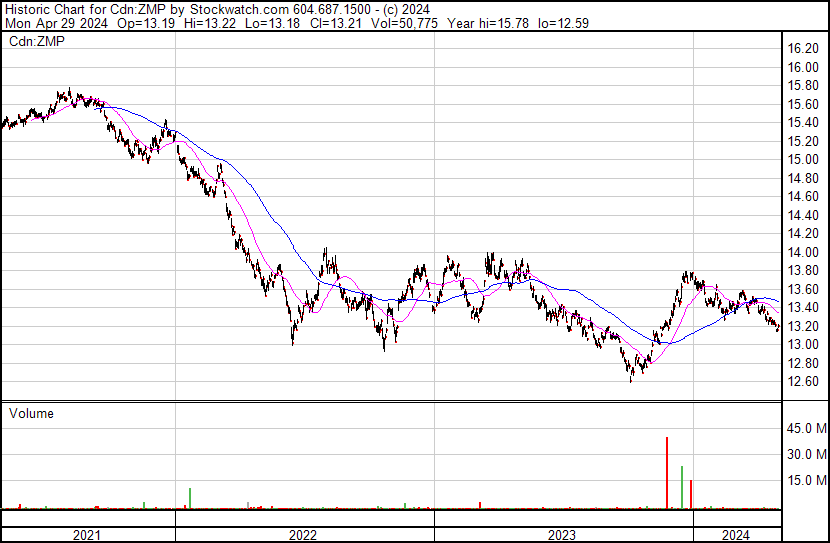Click the tall green volume bar near 2024
Viewport: 830px width, 543px height.
click(682, 487)
